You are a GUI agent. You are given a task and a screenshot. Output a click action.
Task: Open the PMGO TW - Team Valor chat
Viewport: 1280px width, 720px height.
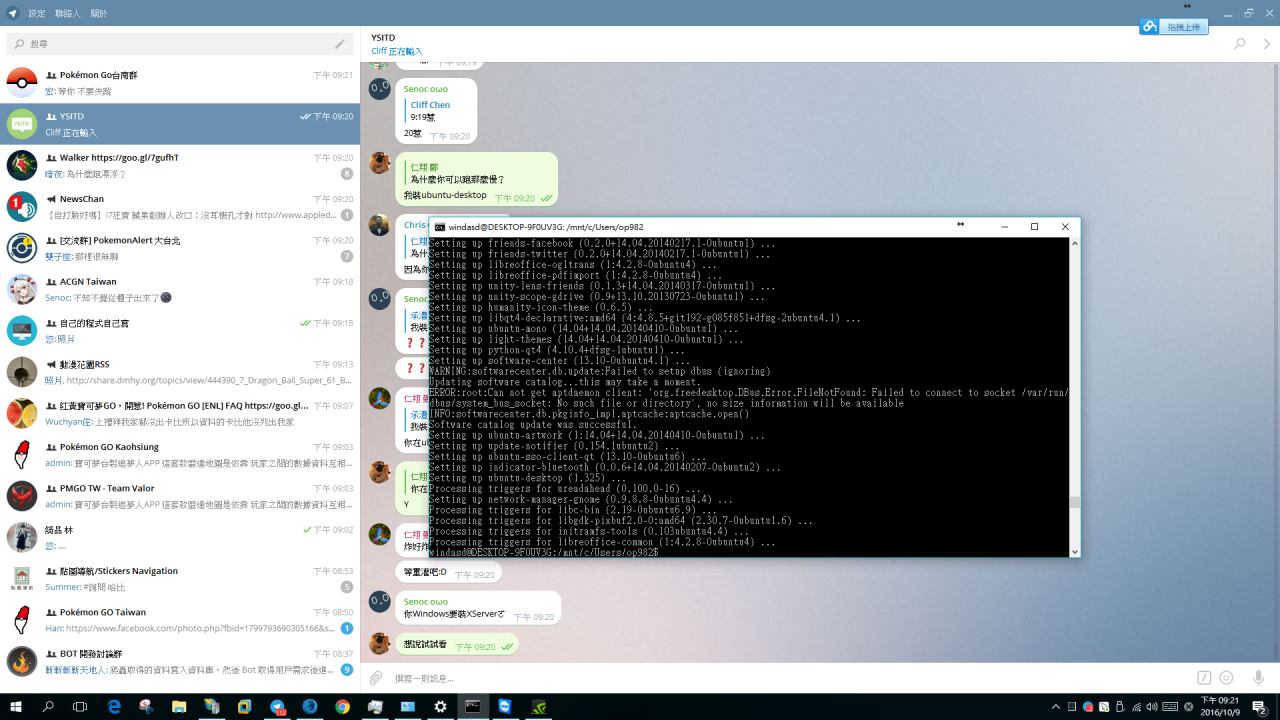pyautogui.click(x=180, y=496)
